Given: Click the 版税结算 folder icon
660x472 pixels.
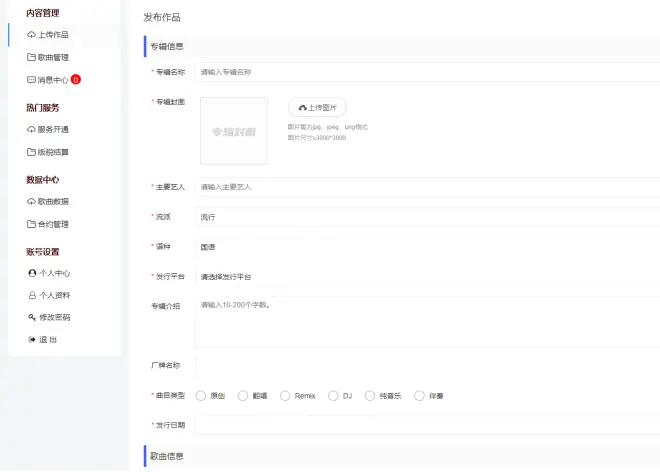Looking at the screenshot, I should (x=31, y=153).
